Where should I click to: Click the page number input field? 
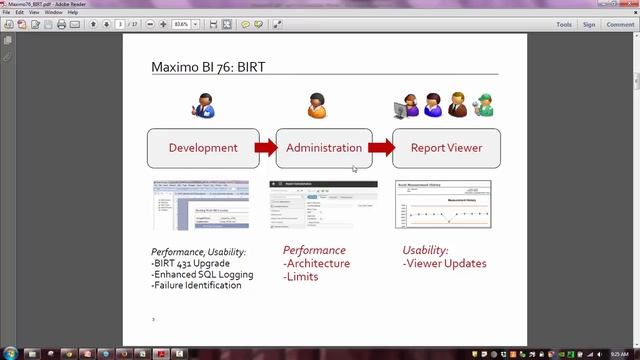pos(120,24)
